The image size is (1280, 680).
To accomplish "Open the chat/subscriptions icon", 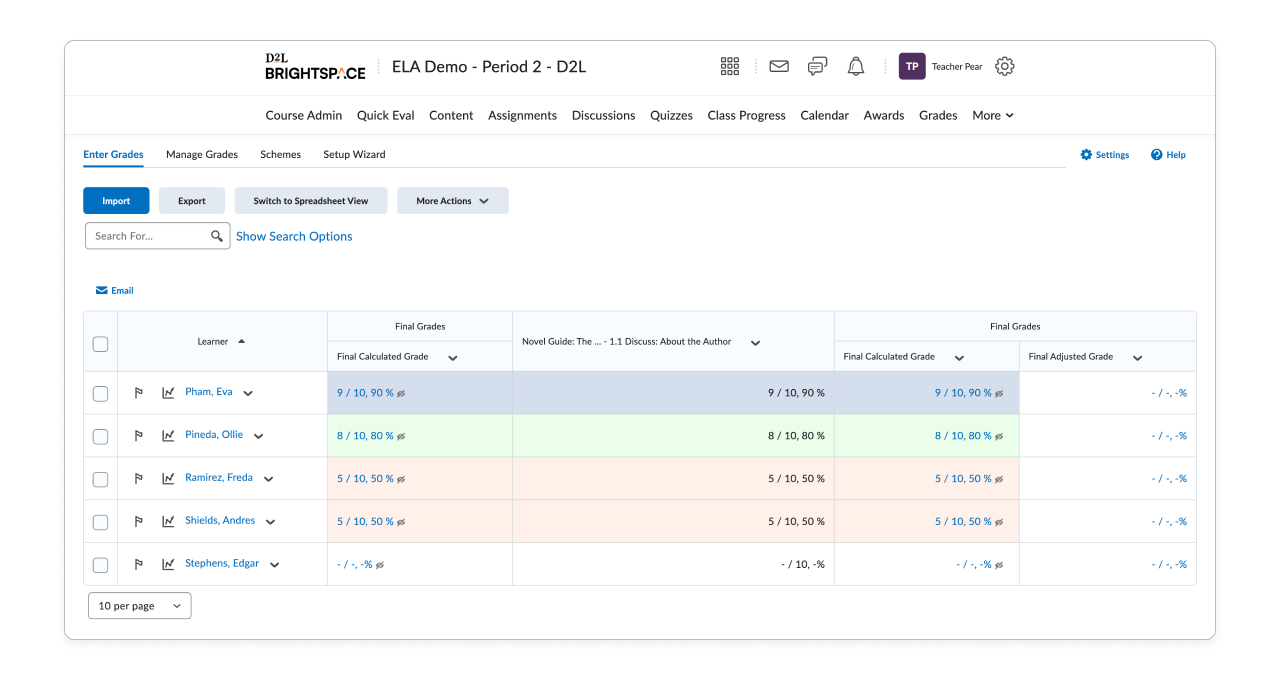I will [817, 65].
